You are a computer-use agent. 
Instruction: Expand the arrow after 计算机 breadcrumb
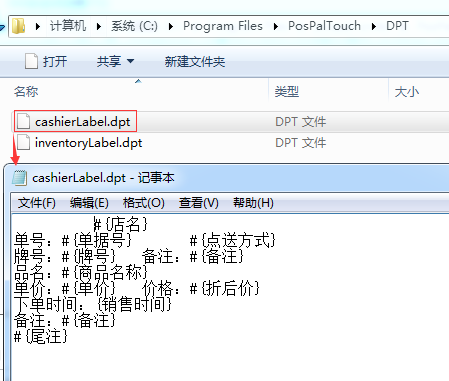tap(99, 26)
